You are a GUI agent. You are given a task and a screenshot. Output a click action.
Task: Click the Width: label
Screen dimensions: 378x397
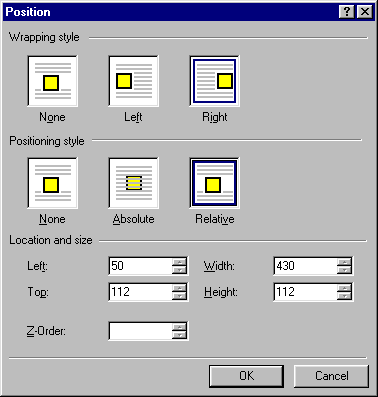[219, 266]
